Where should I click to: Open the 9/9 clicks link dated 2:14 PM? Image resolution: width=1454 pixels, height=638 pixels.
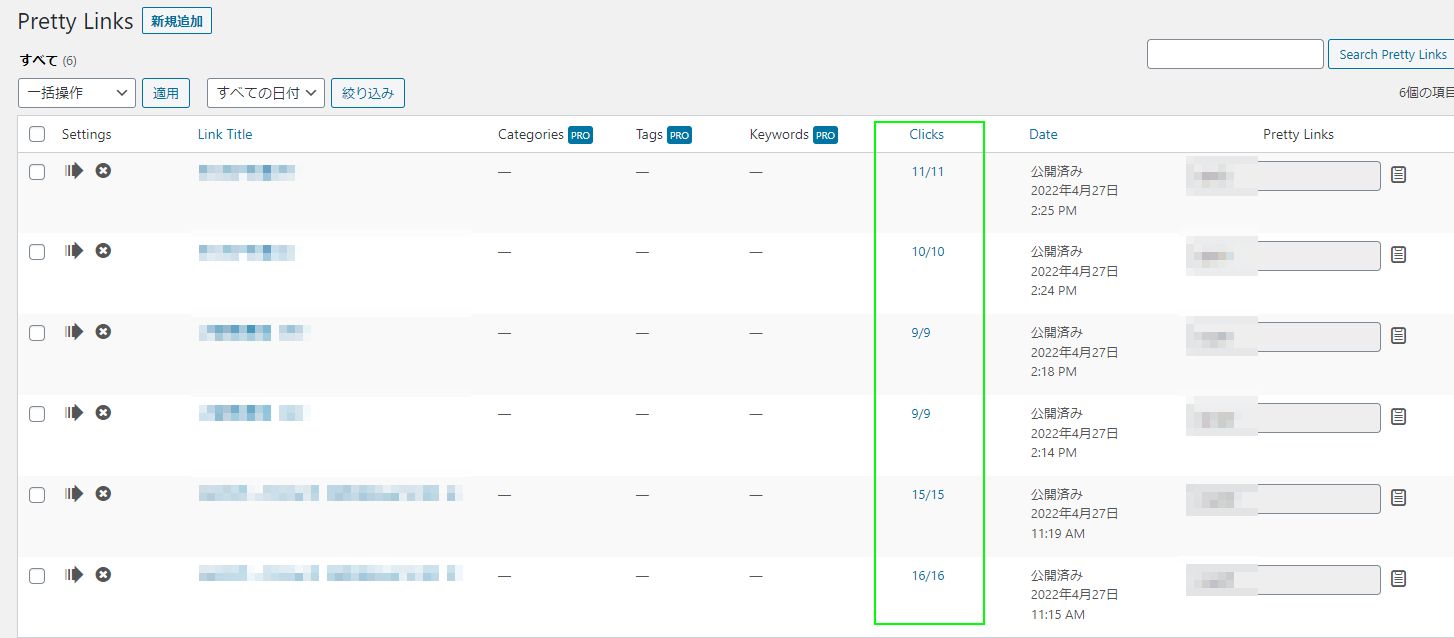click(921, 413)
